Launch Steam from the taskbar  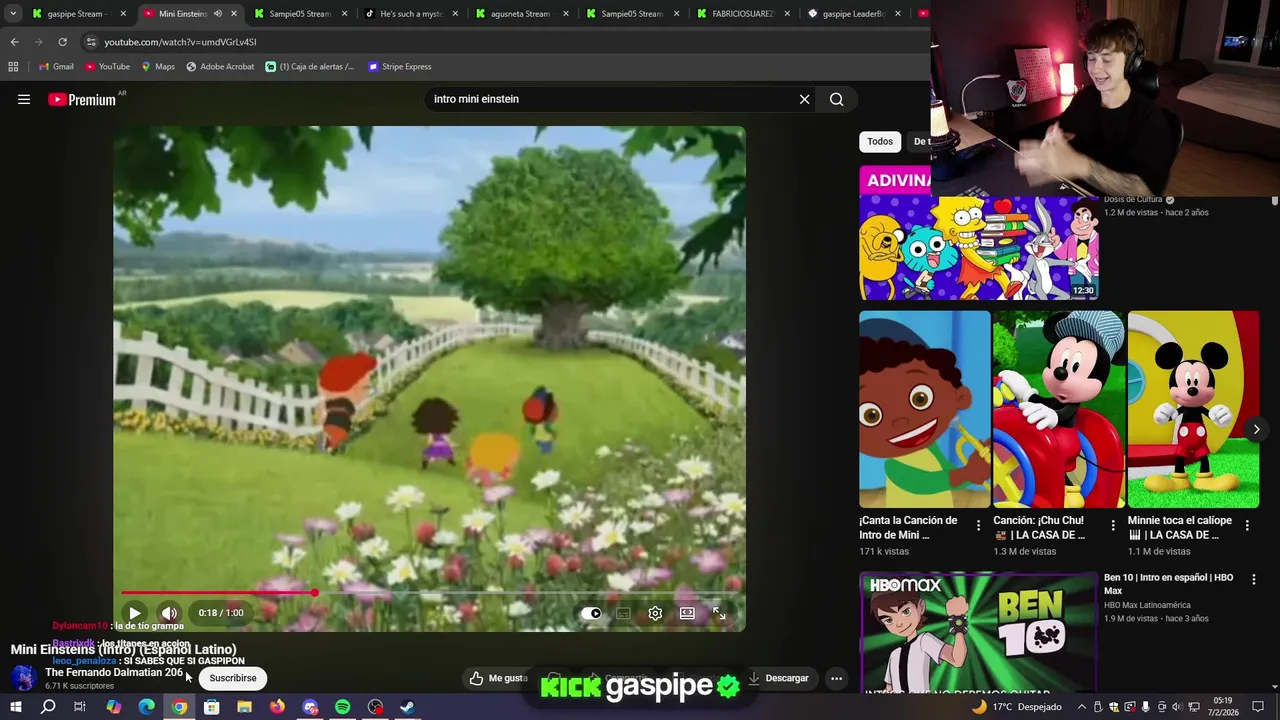click(407, 707)
